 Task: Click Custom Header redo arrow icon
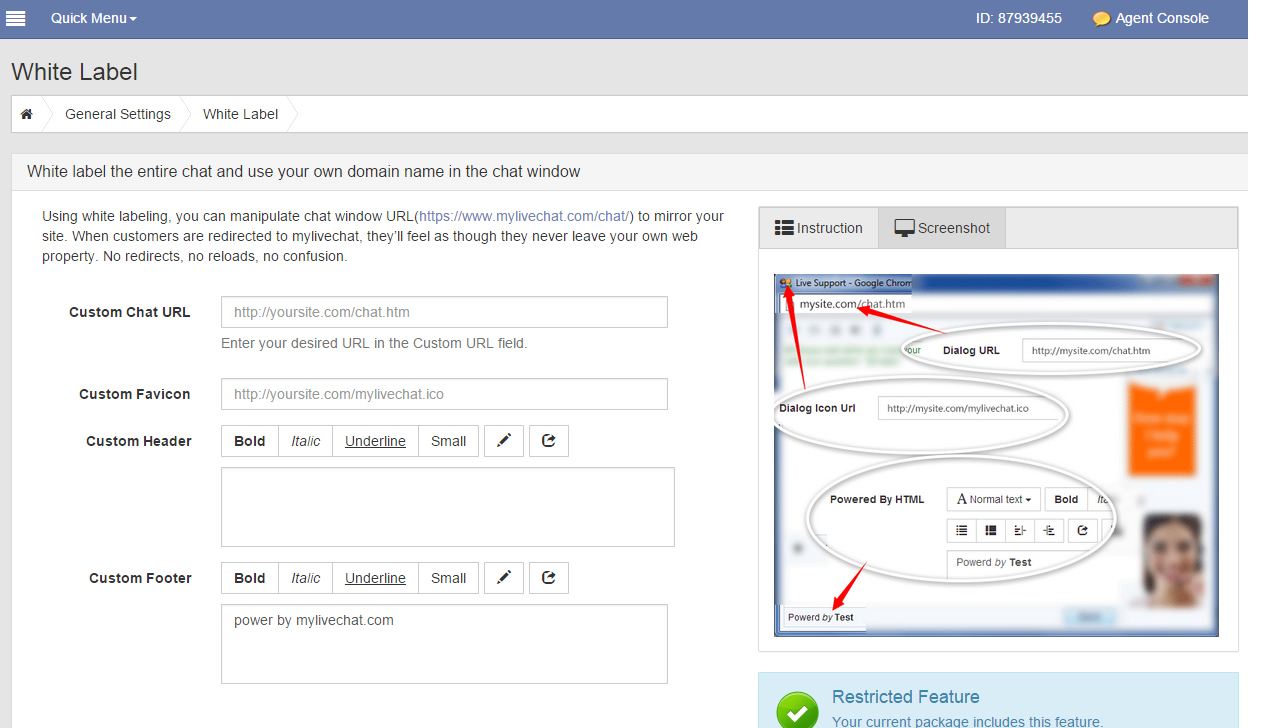tap(548, 441)
